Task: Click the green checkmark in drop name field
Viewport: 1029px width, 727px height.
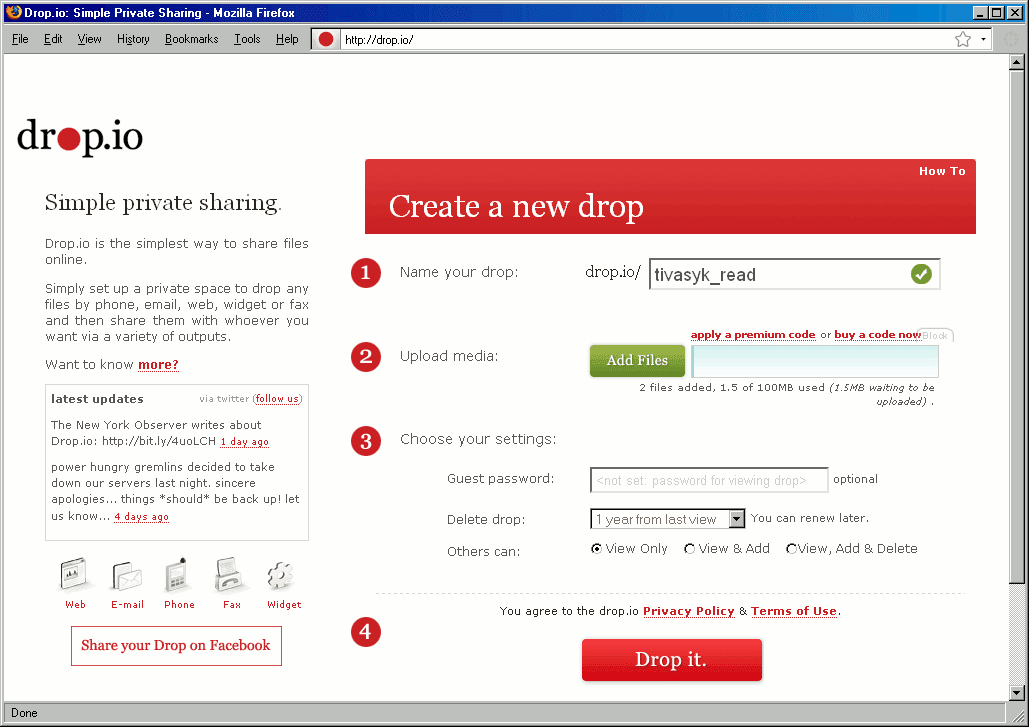Action: (x=921, y=274)
